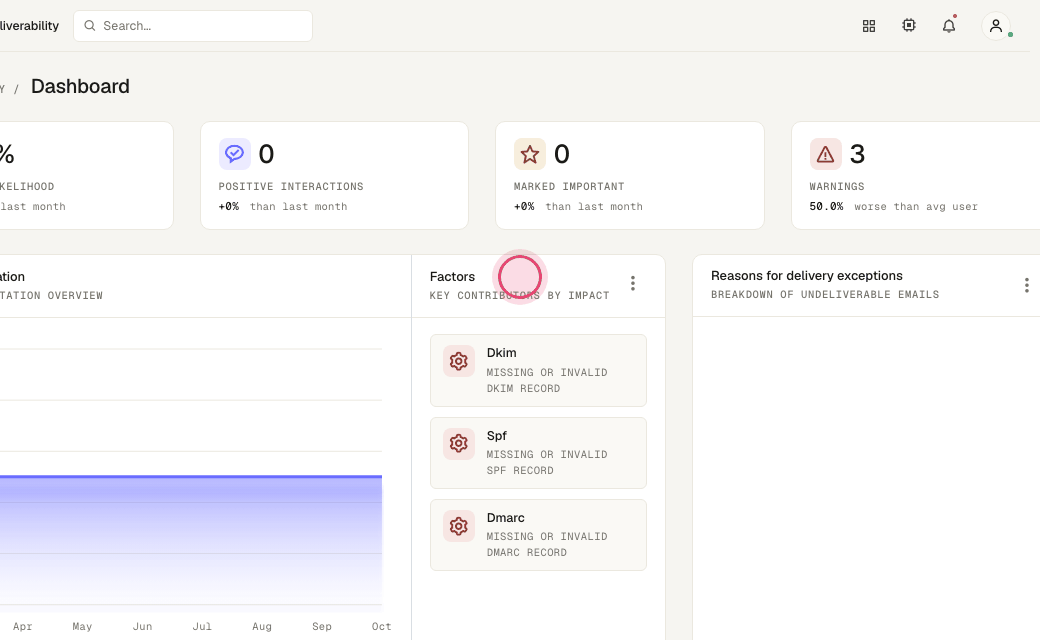Select the Dmarc missing record card
The height and width of the screenshot is (640, 1040).
(538, 535)
